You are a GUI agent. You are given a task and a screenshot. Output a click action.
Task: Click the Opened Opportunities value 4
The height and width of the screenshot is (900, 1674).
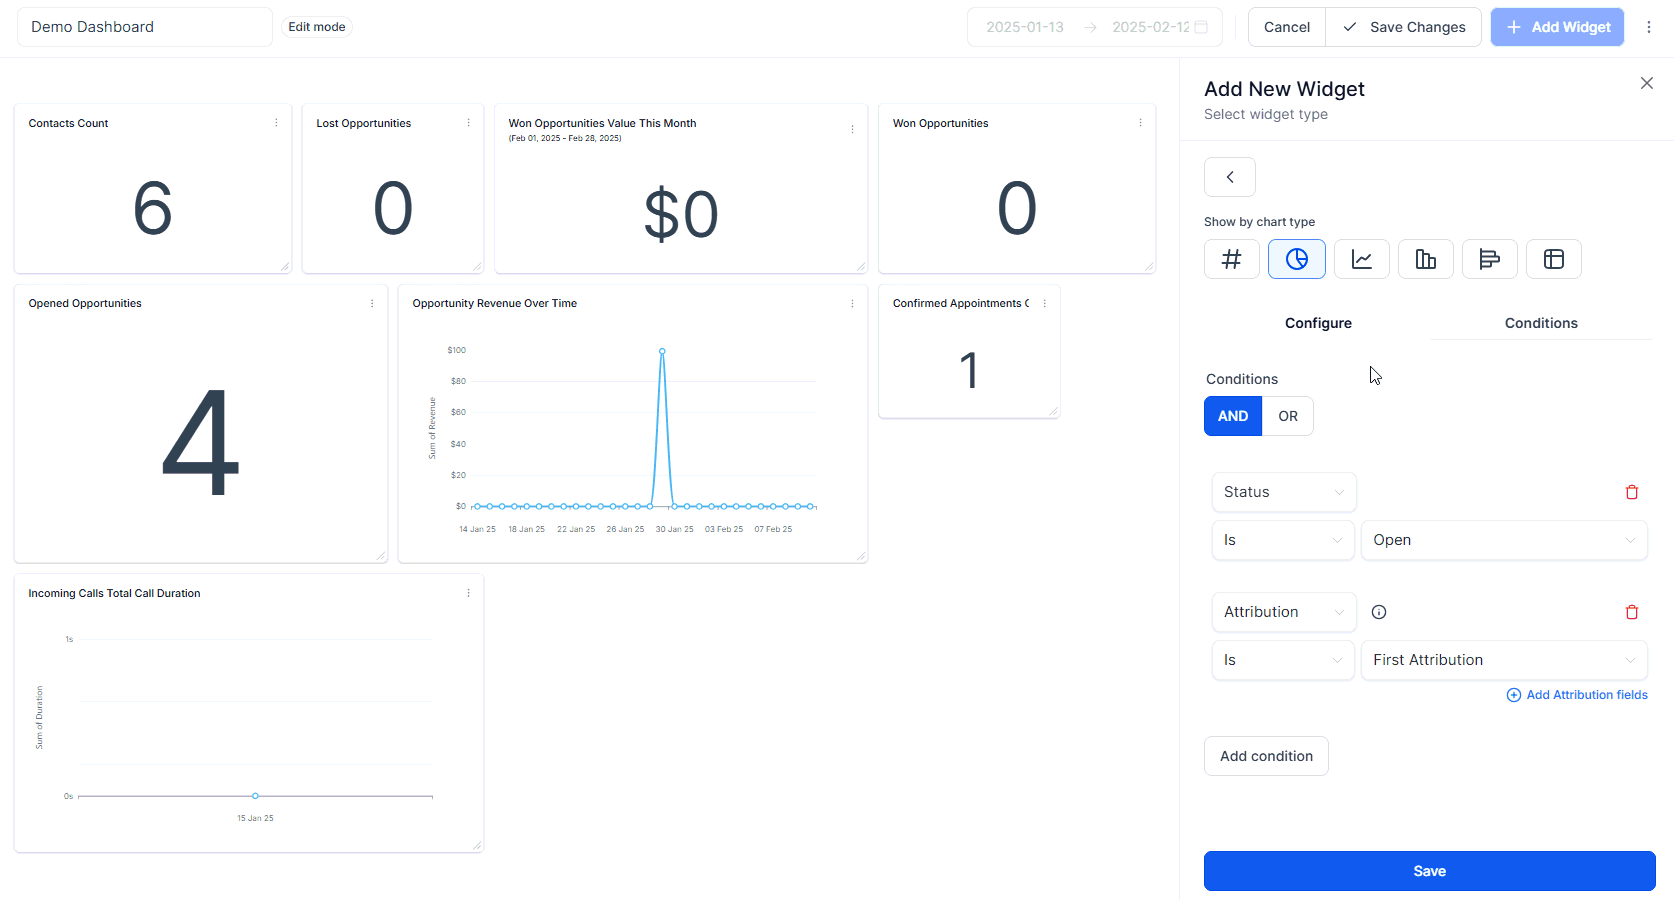(x=200, y=443)
